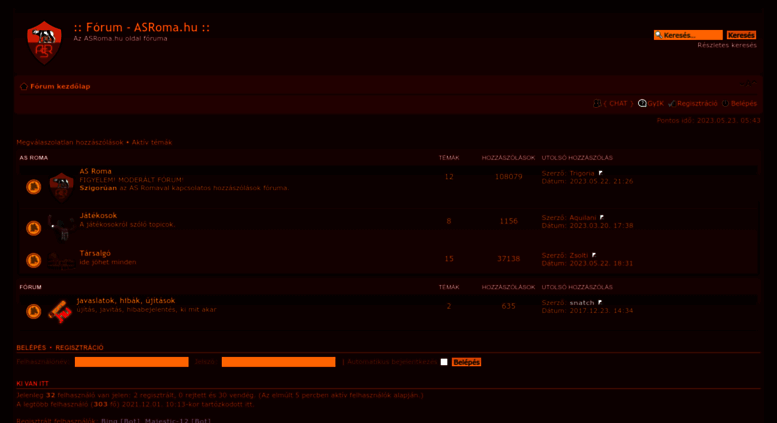
Task: Enable Automatikus bejelentkezés checkbox
Action: point(444,362)
